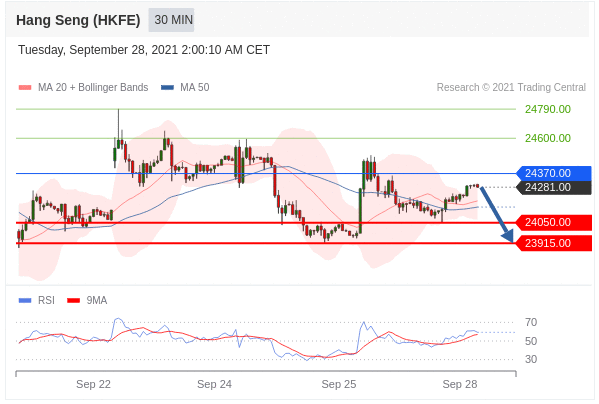
Task: Click the Sep 22 date axis label
Action: pos(93,384)
